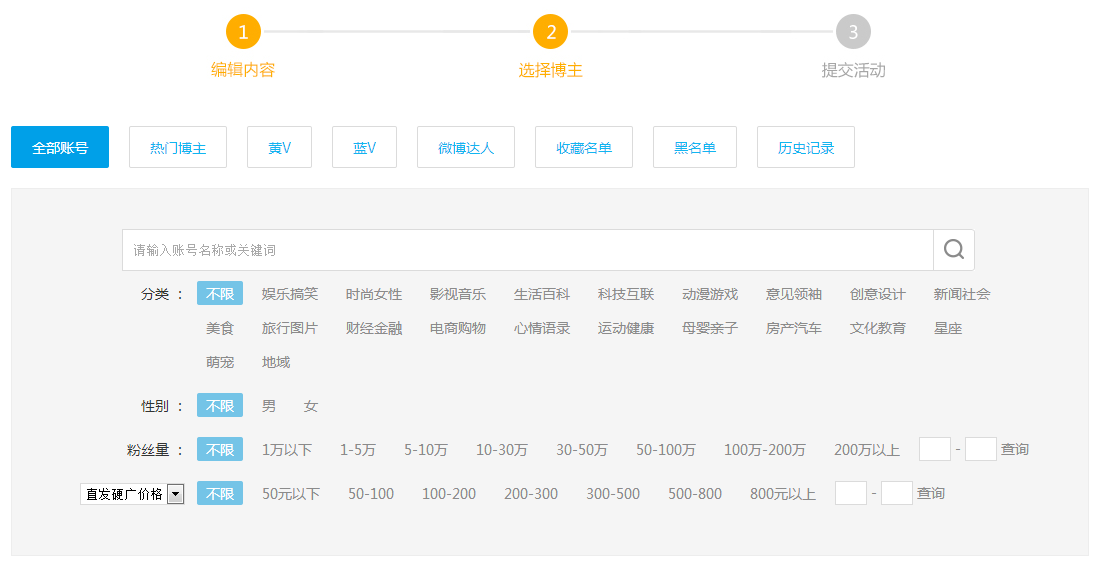The height and width of the screenshot is (564, 1097).
Task: Select gender filter 女
Action: pyautogui.click(x=311, y=406)
